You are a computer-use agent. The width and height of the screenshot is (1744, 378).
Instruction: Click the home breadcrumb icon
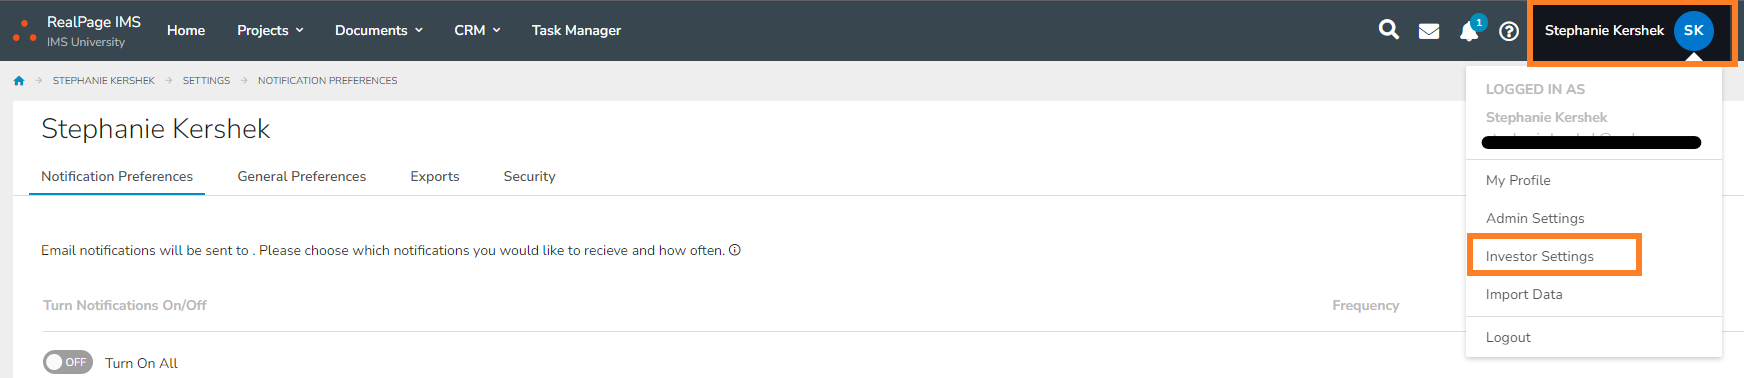[x=19, y=81]
